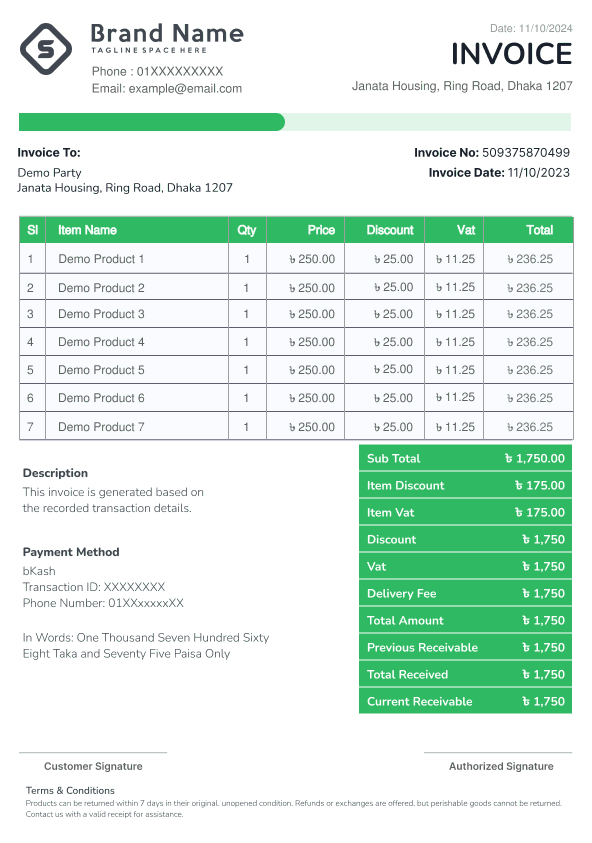Select invoice number 509375870499
This screenshot has width=592, height=843.
tap(525, 153)
